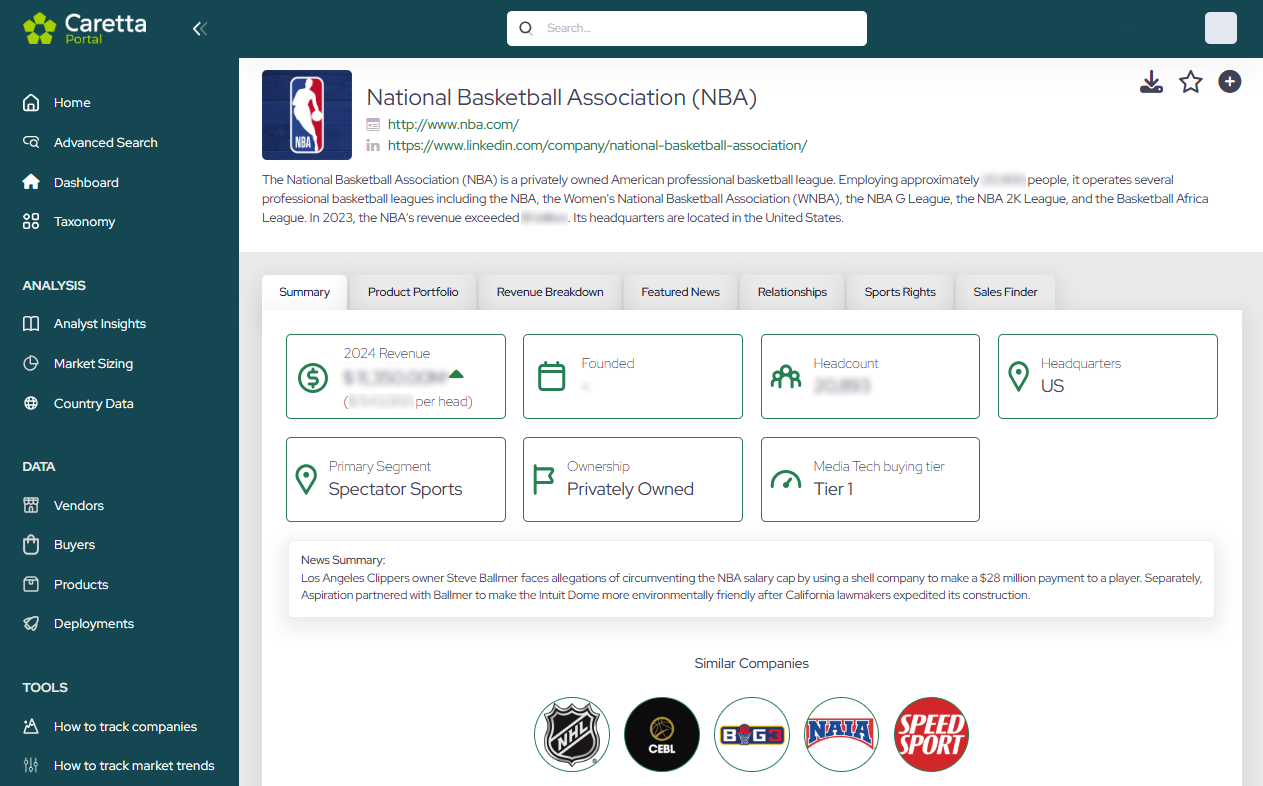Click the green revenue up arrow
Viewport: 1263px width, 786px height.
point(456,374)
